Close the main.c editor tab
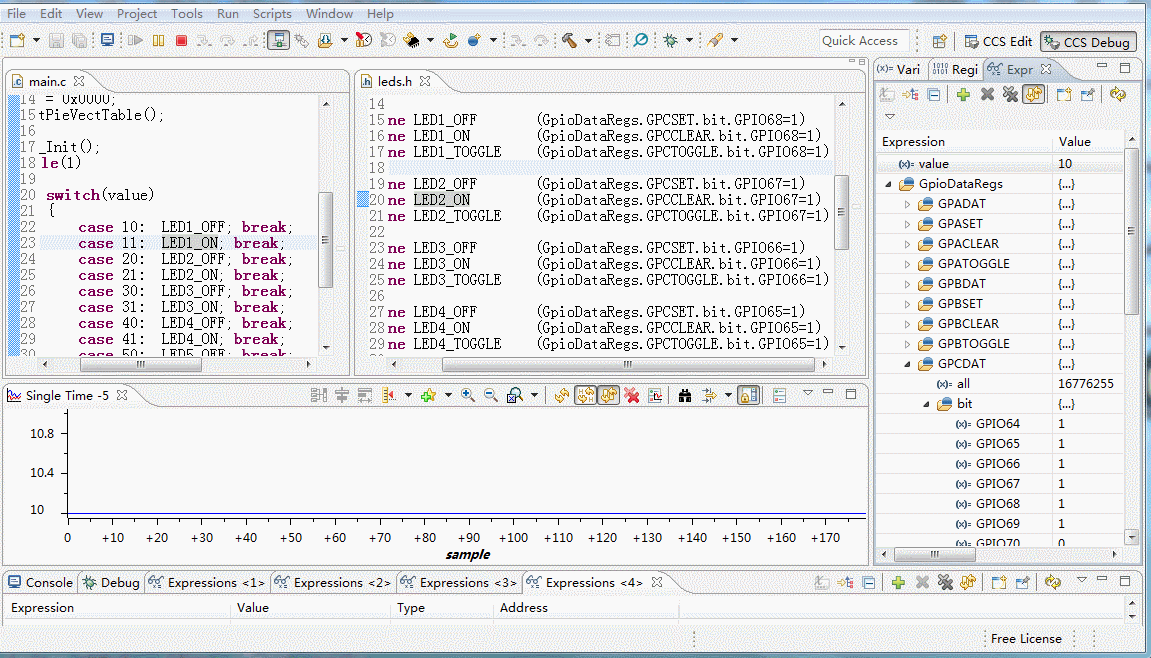Screen dimensions: 1151x658 (79, 81)
